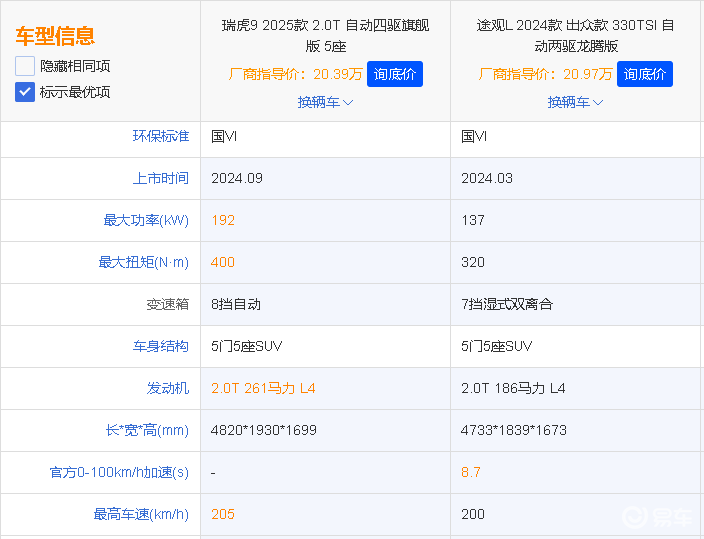The image size is (704, 539).
Task: Click 询底价 button for 瑞虎9
Action: (395, 74)
